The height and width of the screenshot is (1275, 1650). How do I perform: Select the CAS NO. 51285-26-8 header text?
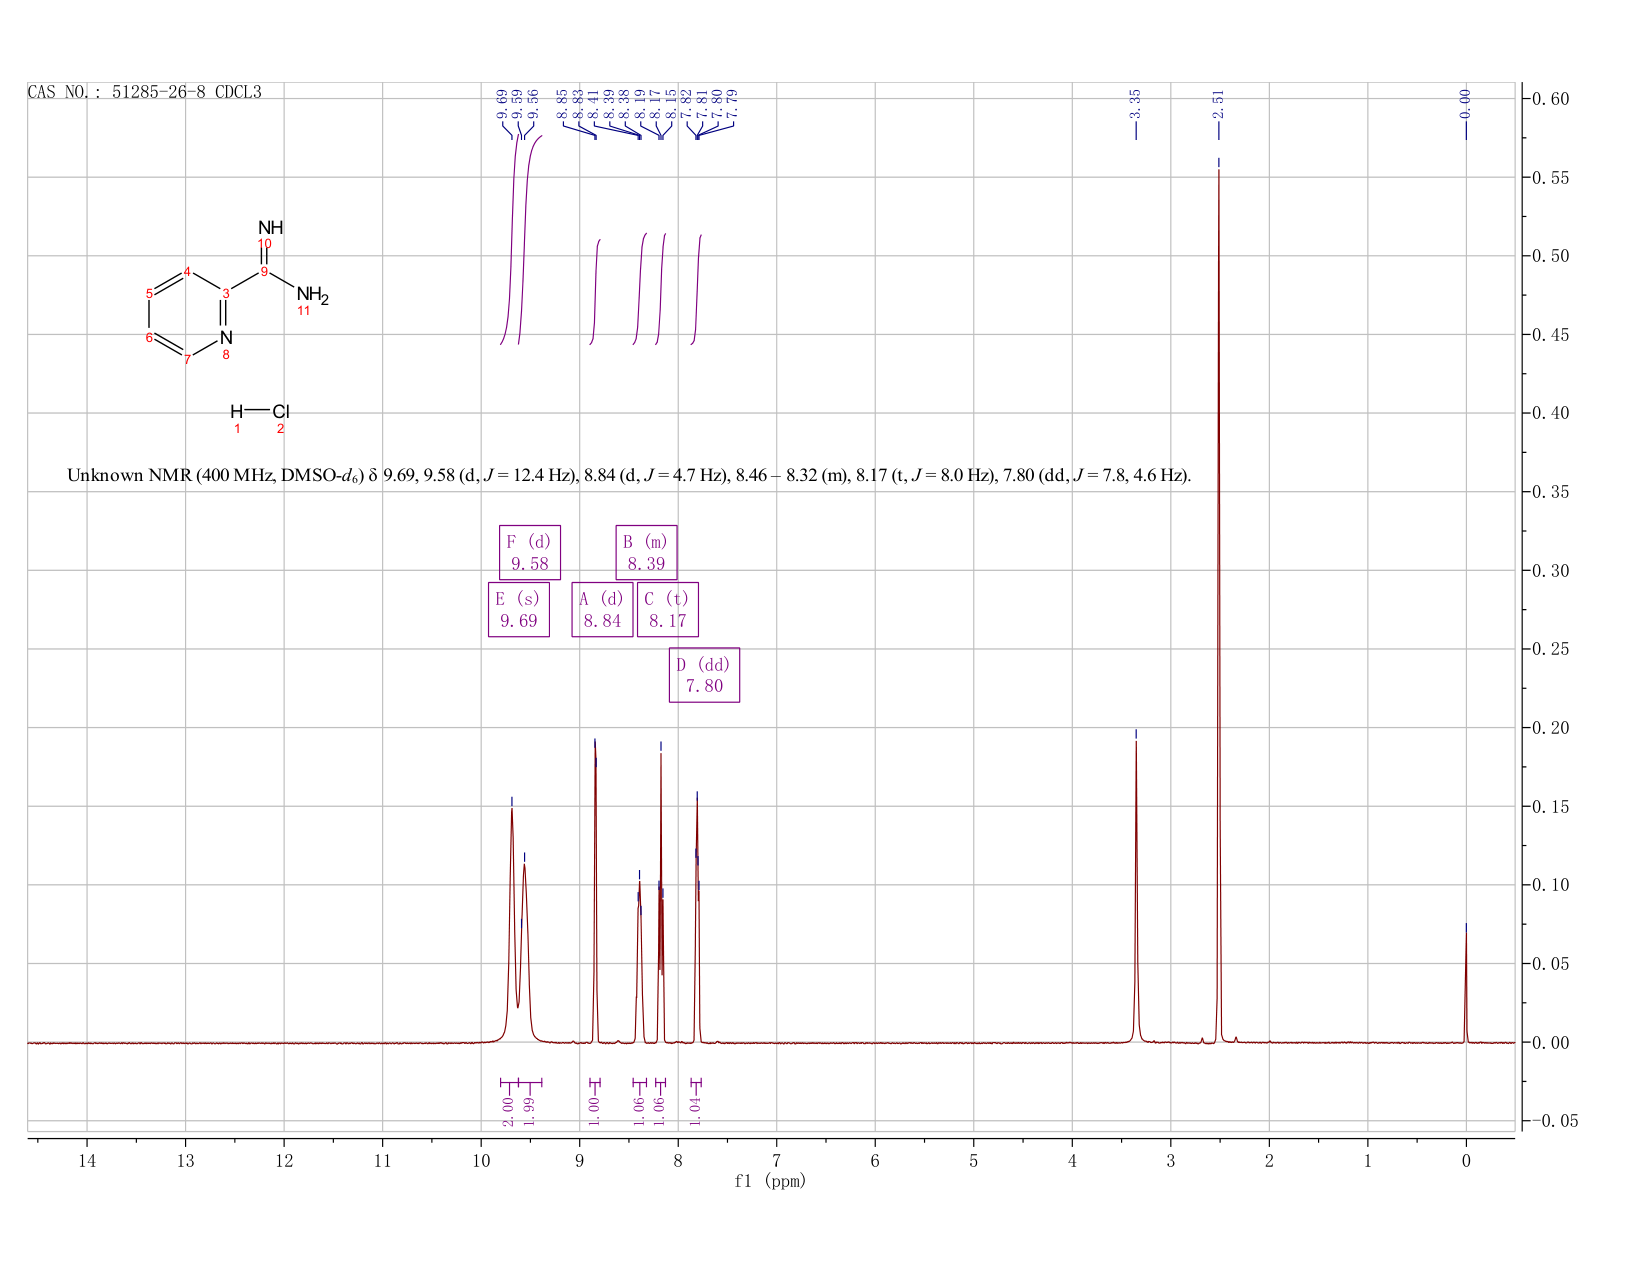click(x=145, y=92)
